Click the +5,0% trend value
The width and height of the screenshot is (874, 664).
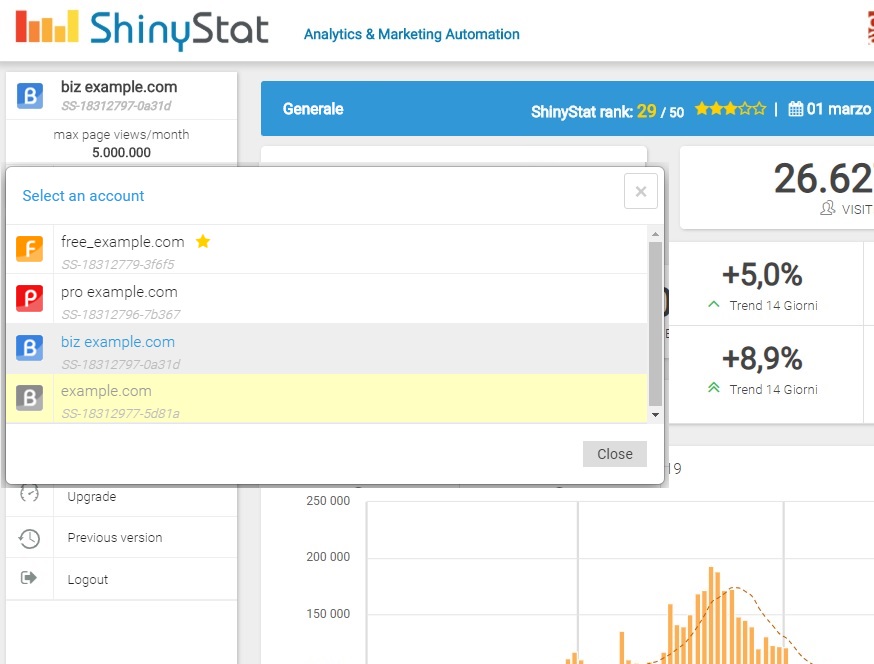tap(762, 275)
